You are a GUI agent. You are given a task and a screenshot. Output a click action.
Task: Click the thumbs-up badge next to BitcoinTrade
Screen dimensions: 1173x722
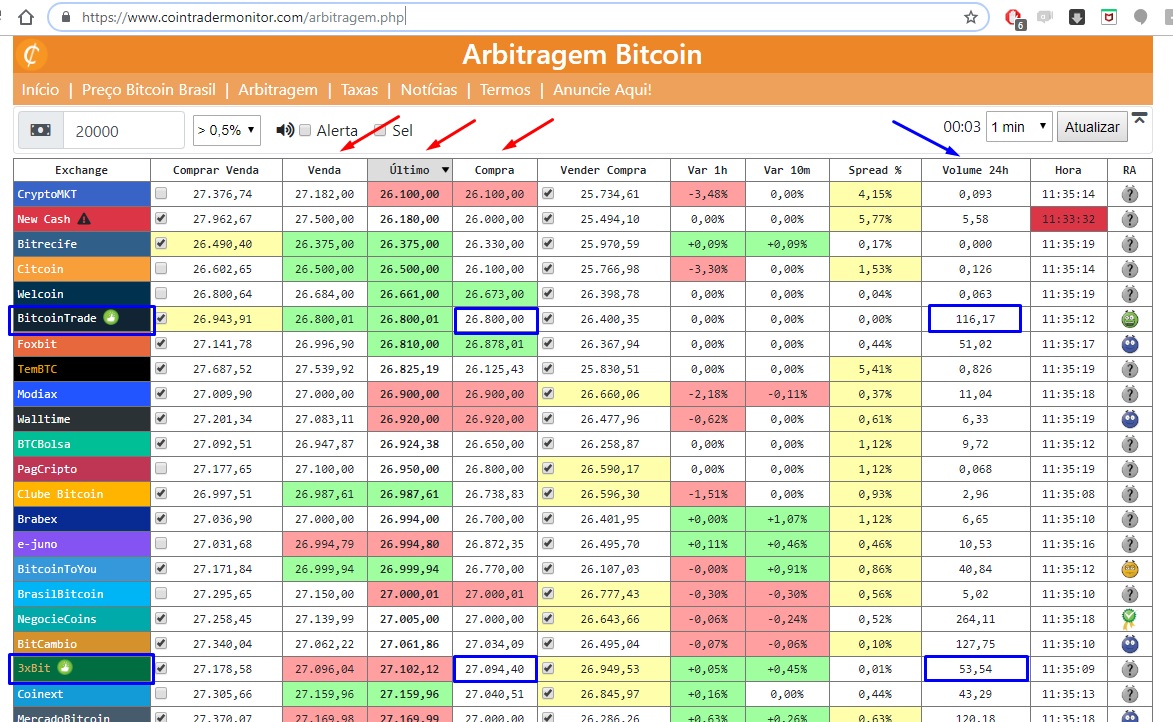[111, 317]
